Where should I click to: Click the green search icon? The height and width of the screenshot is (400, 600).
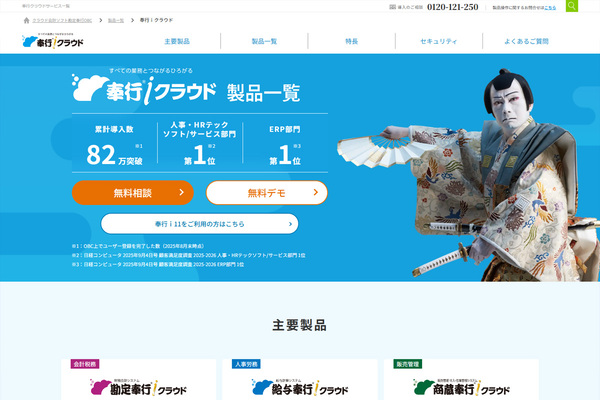click(572, 6)
